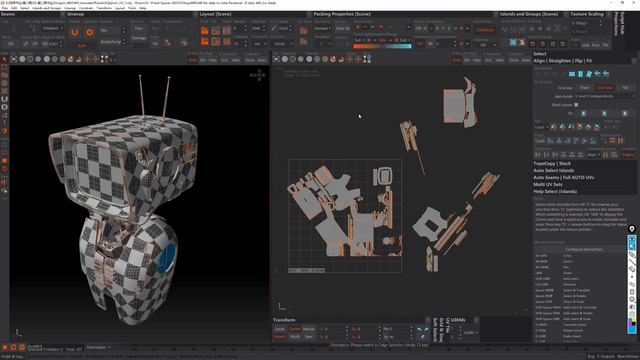
Task: Select the Pixel grid size option
Action: click(x=584, y=88)
